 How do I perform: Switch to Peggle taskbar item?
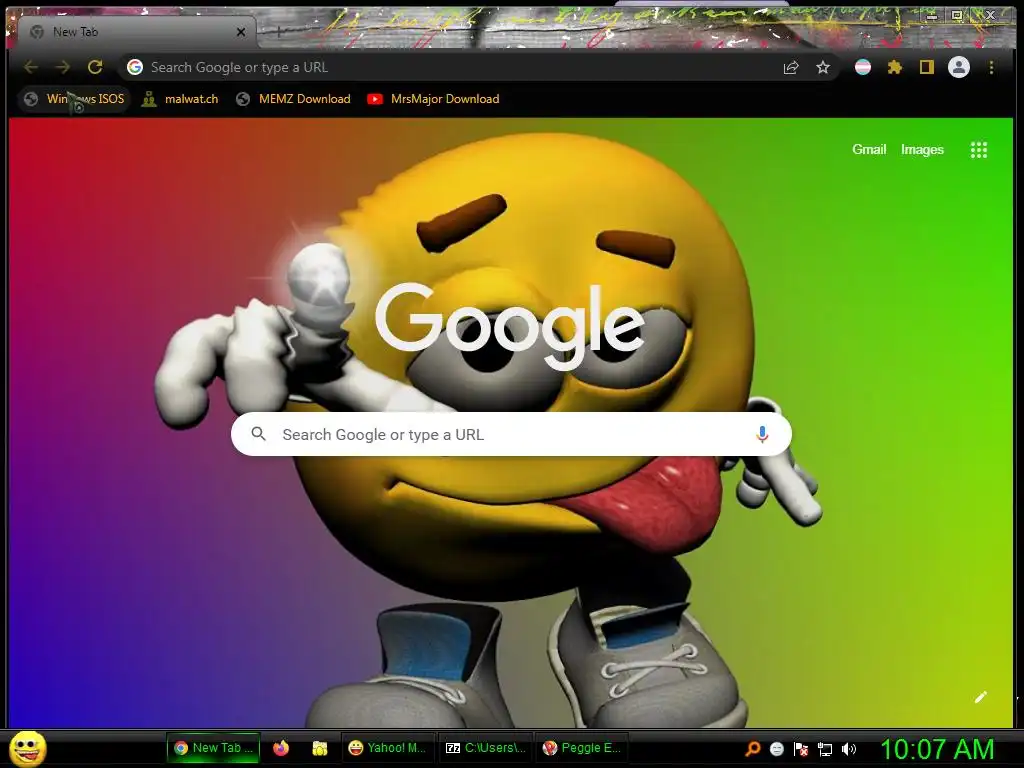(582, 748)
